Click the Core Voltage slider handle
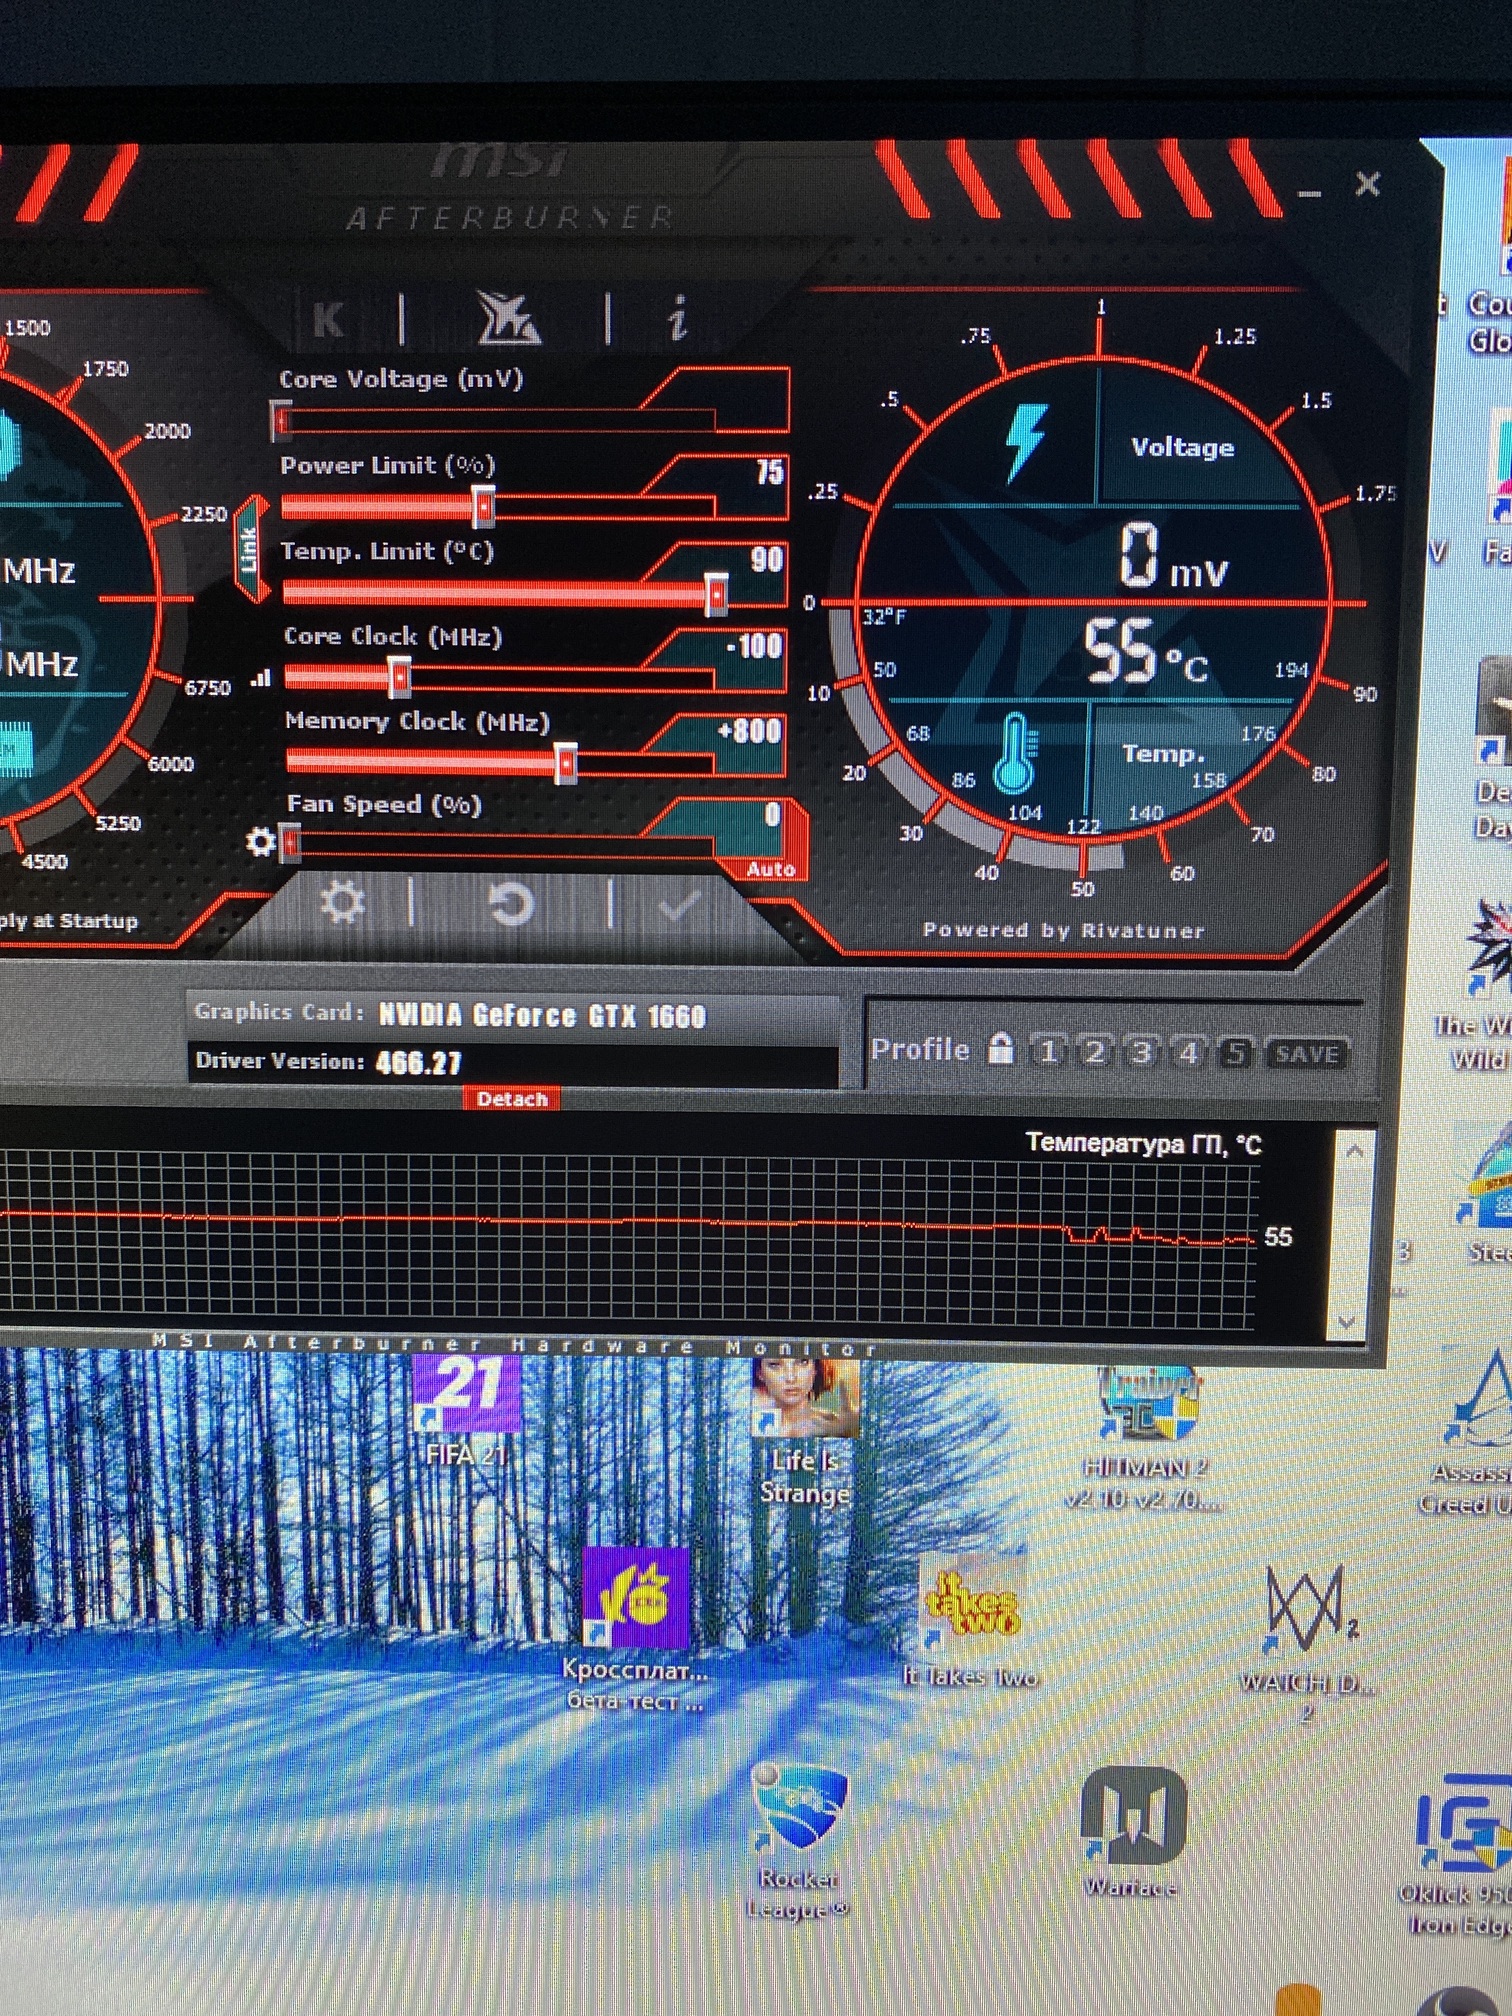 (x=282, y=421)
